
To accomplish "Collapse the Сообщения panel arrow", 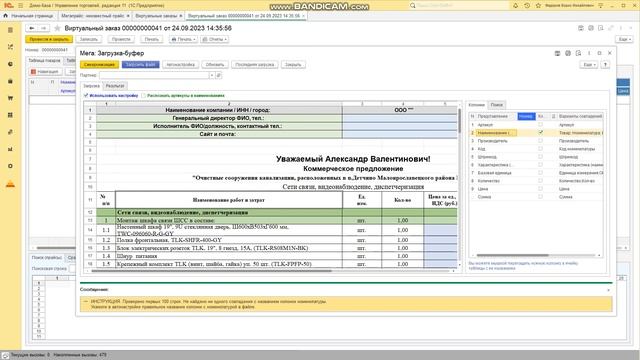I will [x=608, y=290].
